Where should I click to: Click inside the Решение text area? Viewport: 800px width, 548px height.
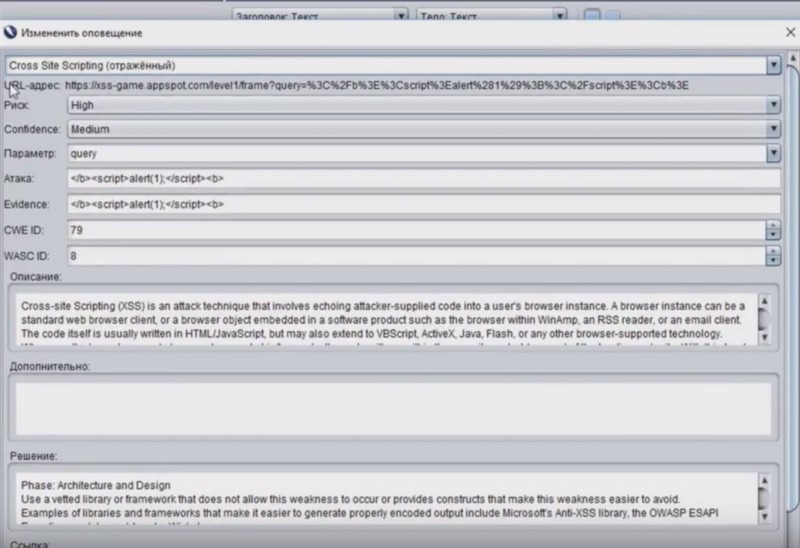[386, 499]
